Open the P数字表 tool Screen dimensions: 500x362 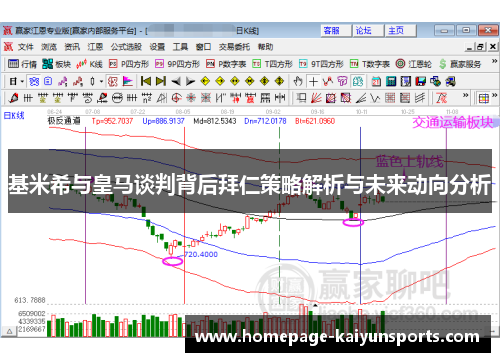[226, 64]
